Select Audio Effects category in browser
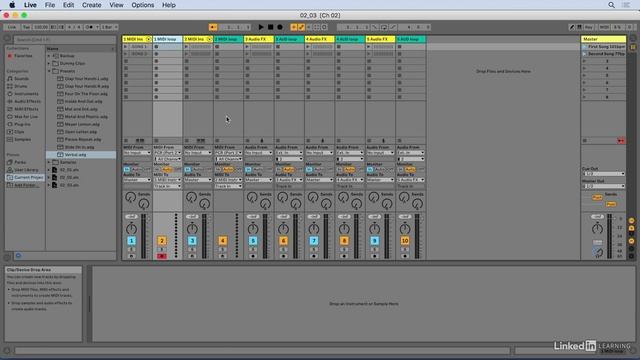Screen dimensions: 640x360 click(x=27, y=101)
